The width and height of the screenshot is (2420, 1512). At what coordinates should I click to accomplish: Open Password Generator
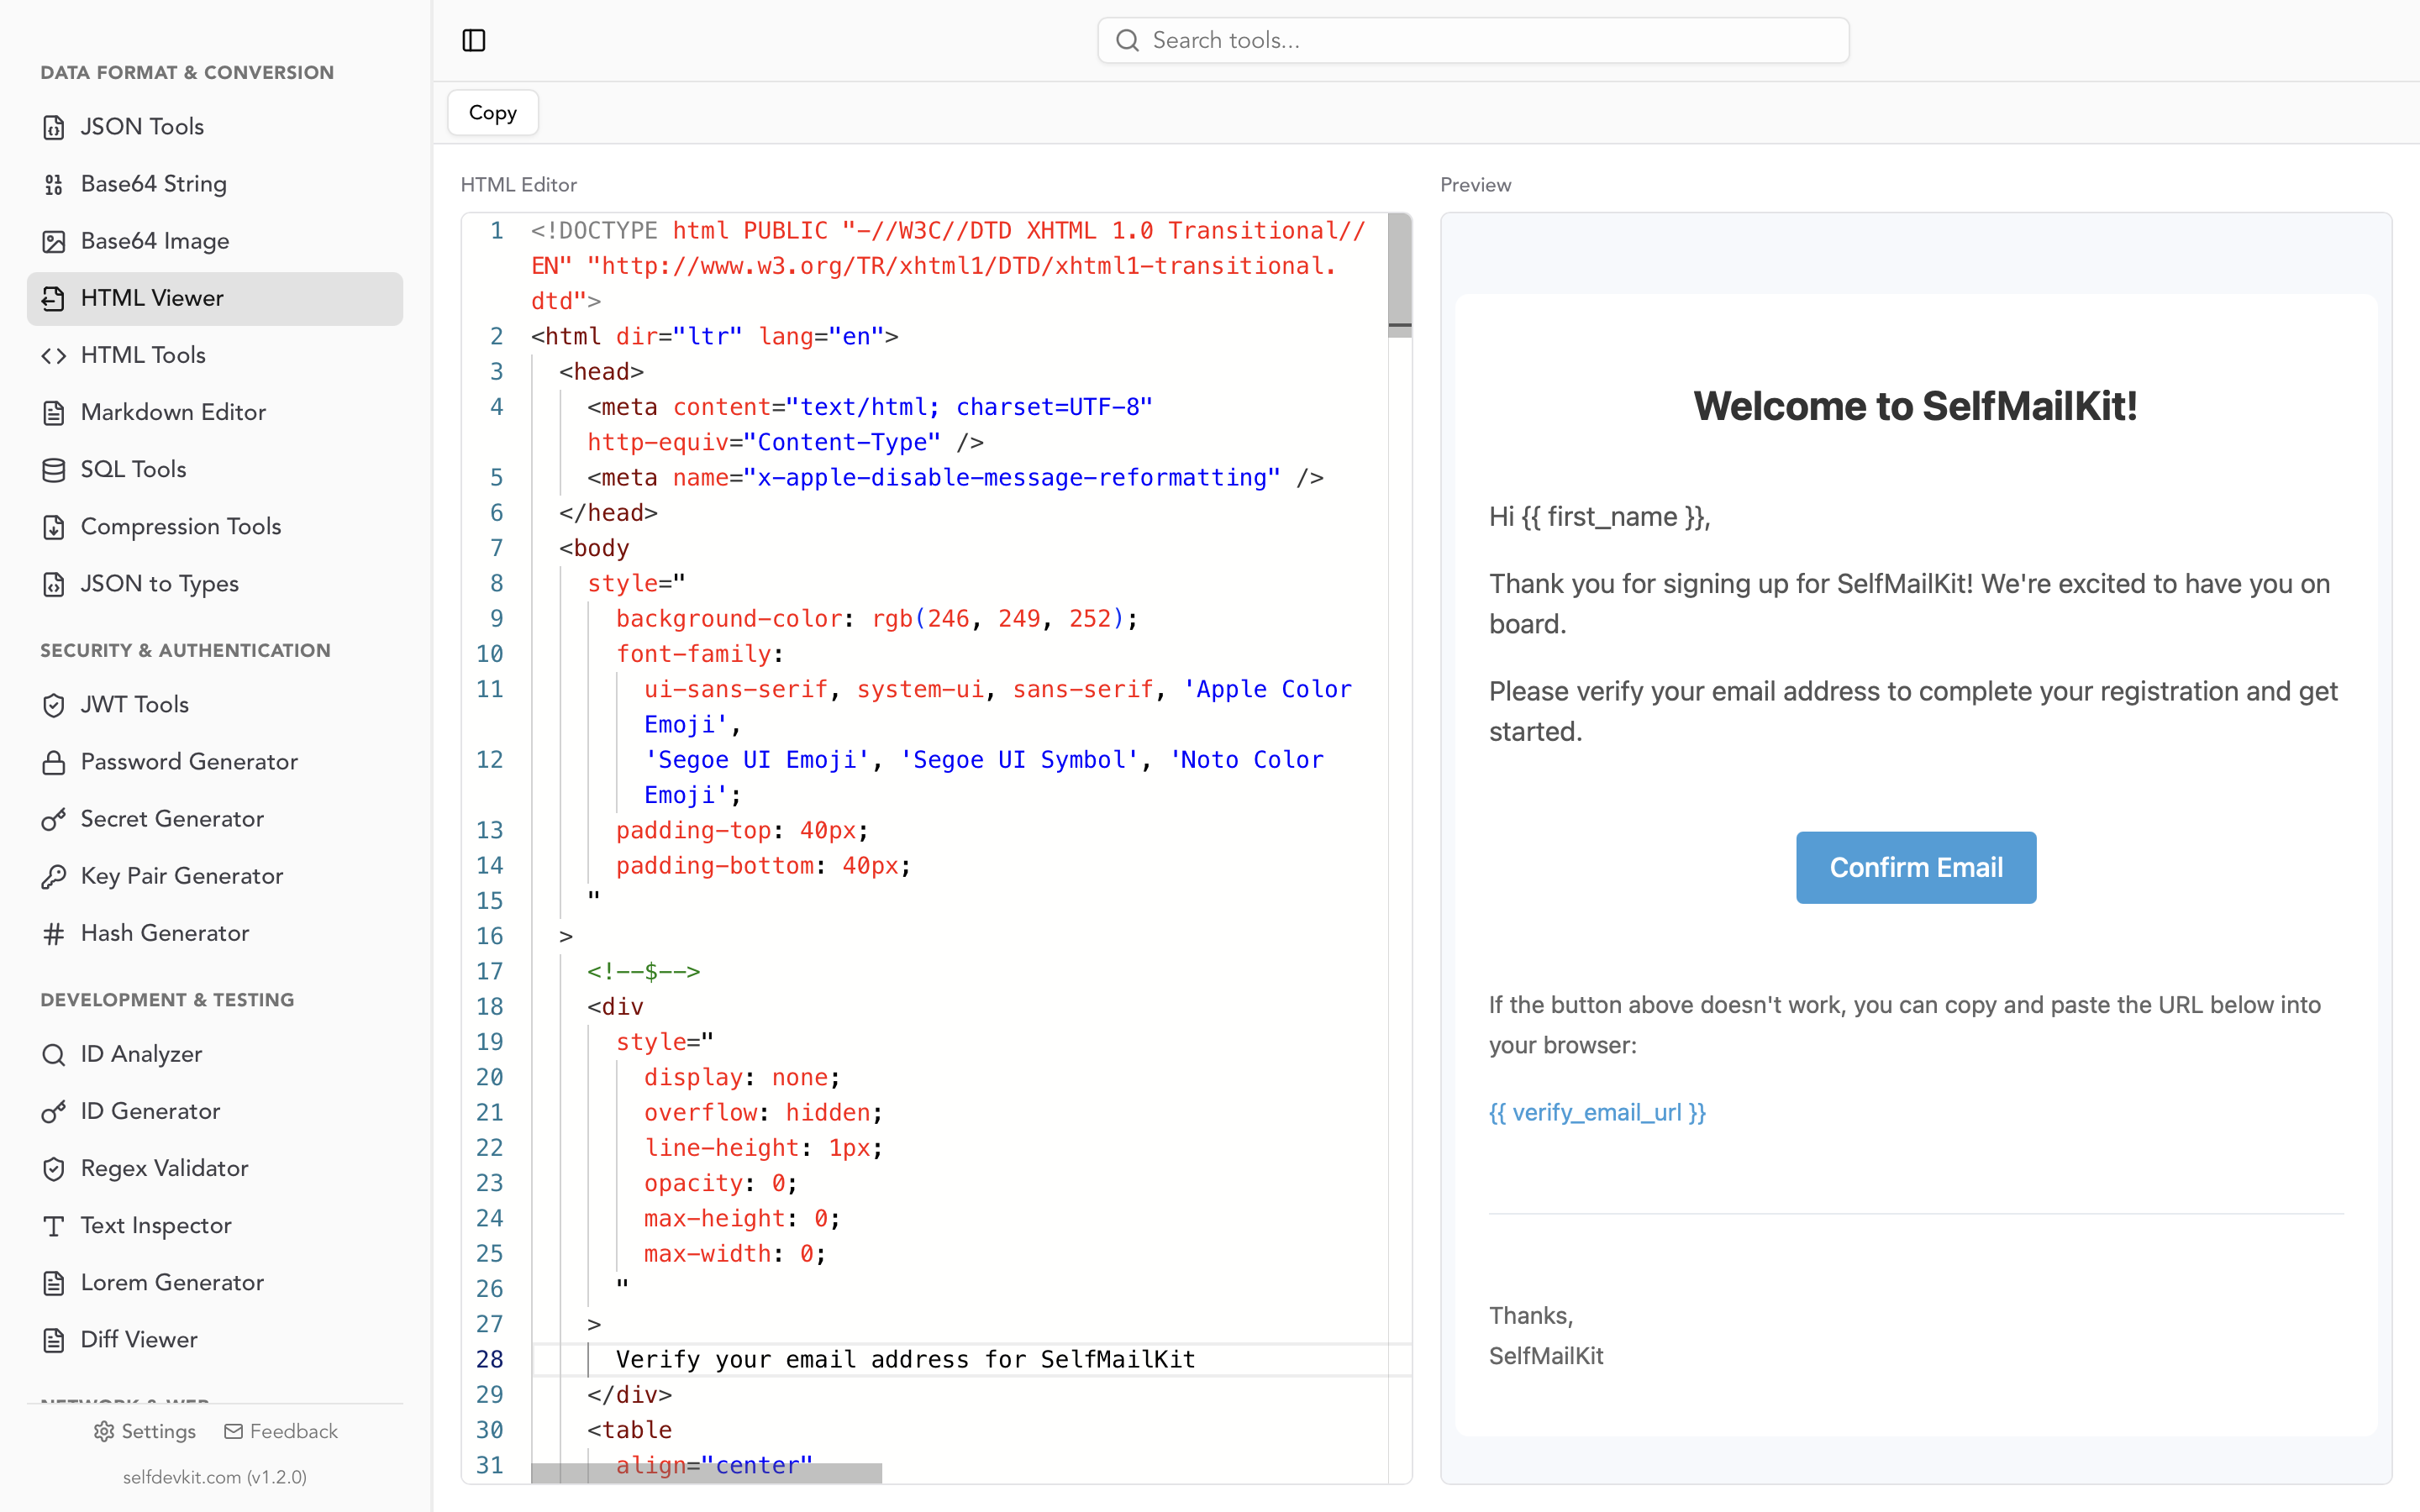[x=215, y=762]
